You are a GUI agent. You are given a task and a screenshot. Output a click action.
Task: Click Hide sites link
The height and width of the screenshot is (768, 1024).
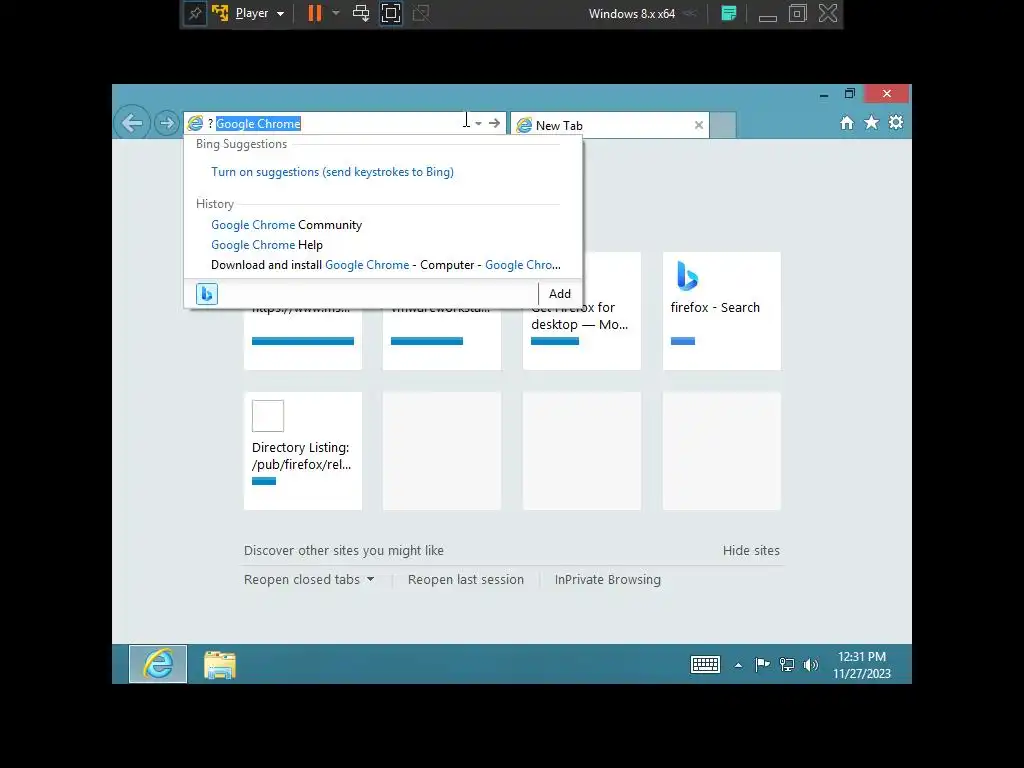[751, 551]
